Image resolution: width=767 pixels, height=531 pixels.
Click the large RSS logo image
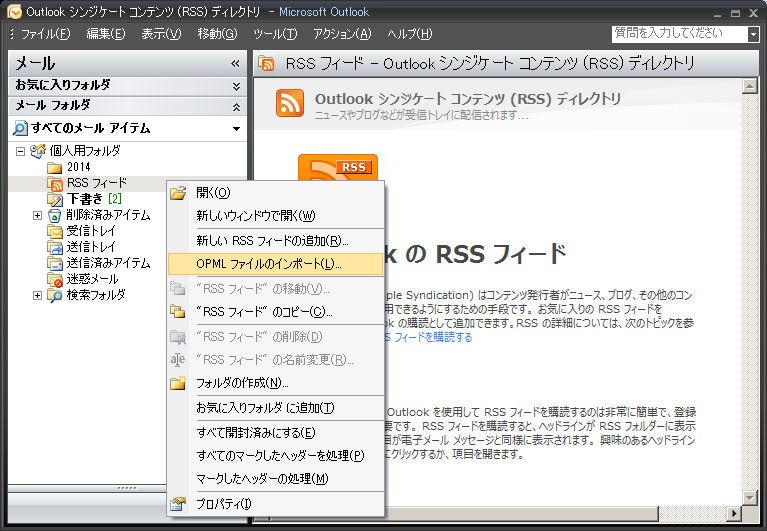pos(338,168)
